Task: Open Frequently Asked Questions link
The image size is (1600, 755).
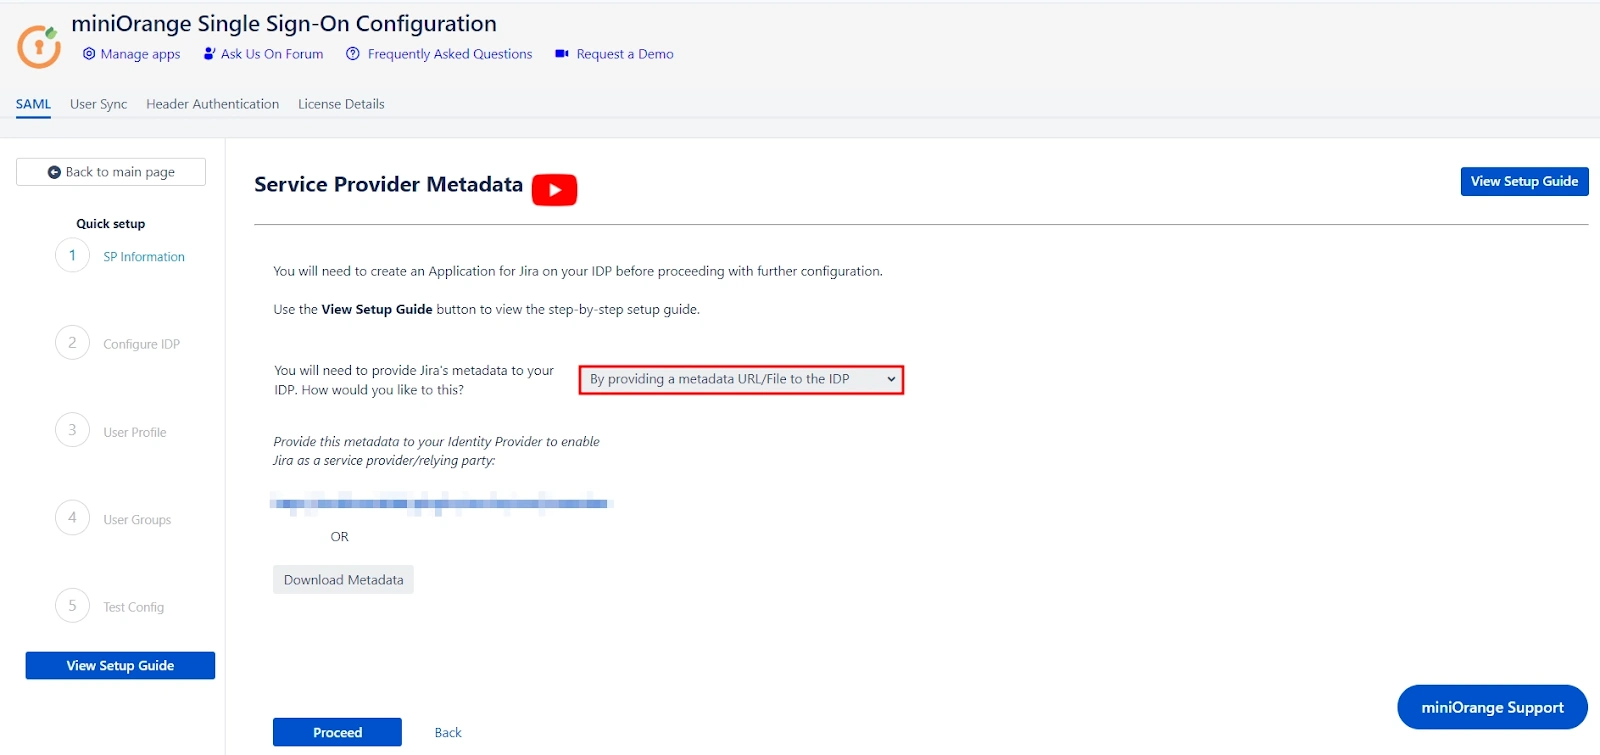Action: 450,54
